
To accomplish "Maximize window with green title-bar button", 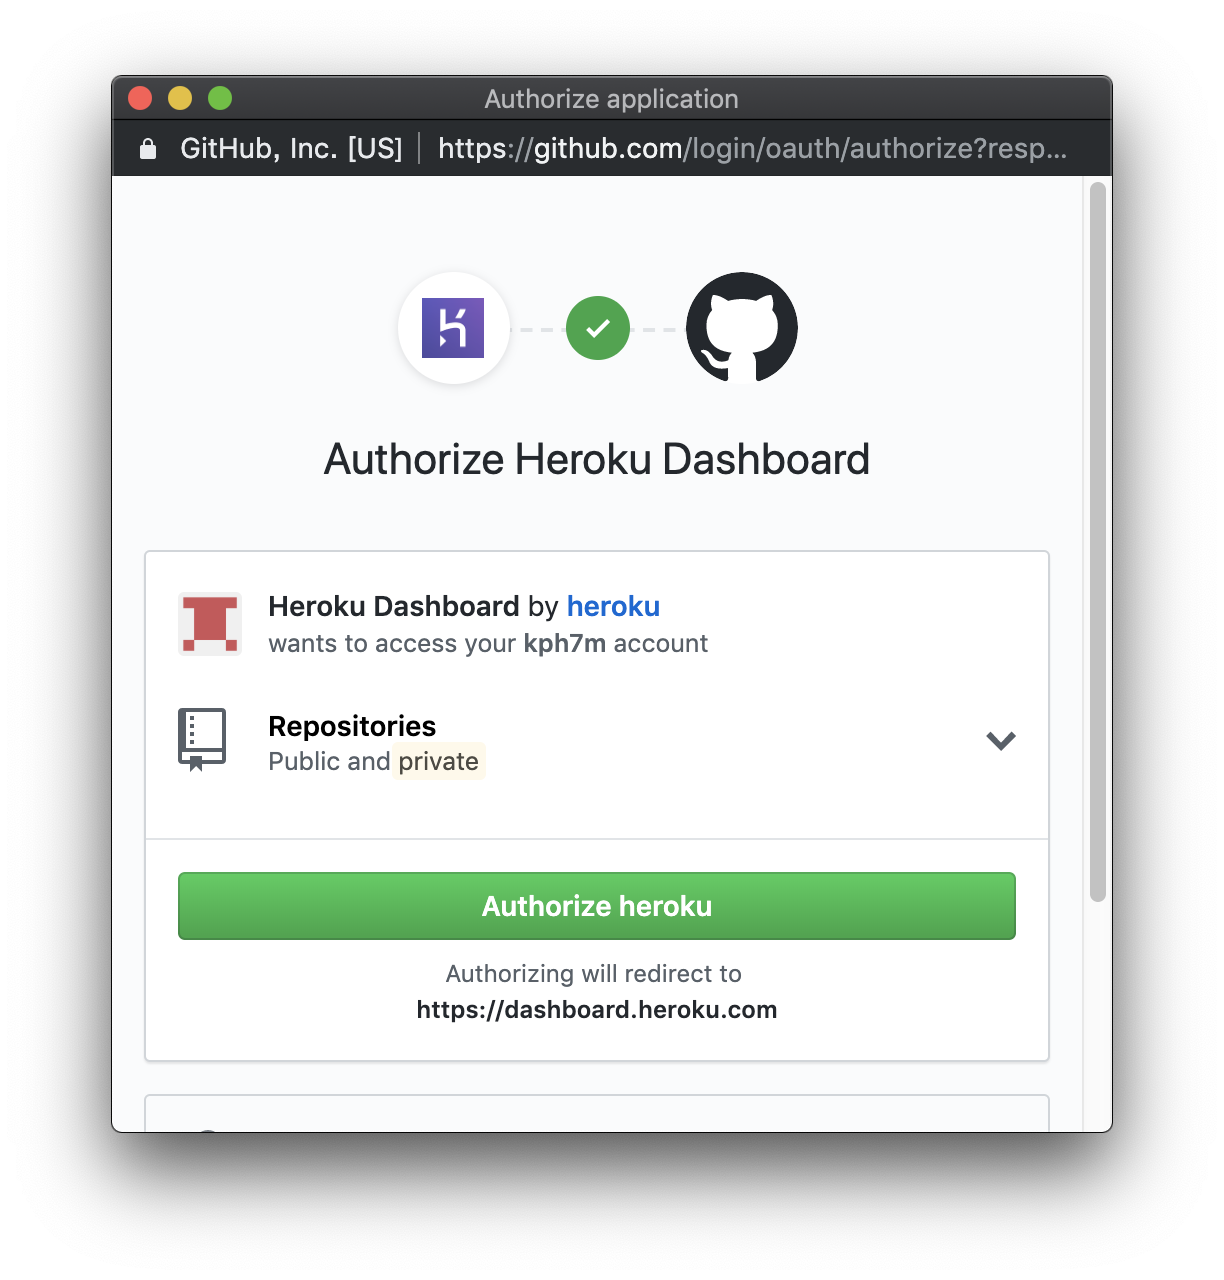I will coord(220,98).
